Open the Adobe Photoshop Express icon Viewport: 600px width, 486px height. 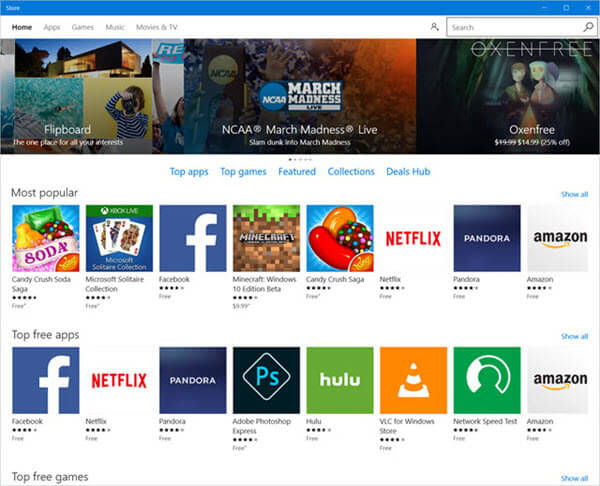pyautogui.click(x=266, y=380)
